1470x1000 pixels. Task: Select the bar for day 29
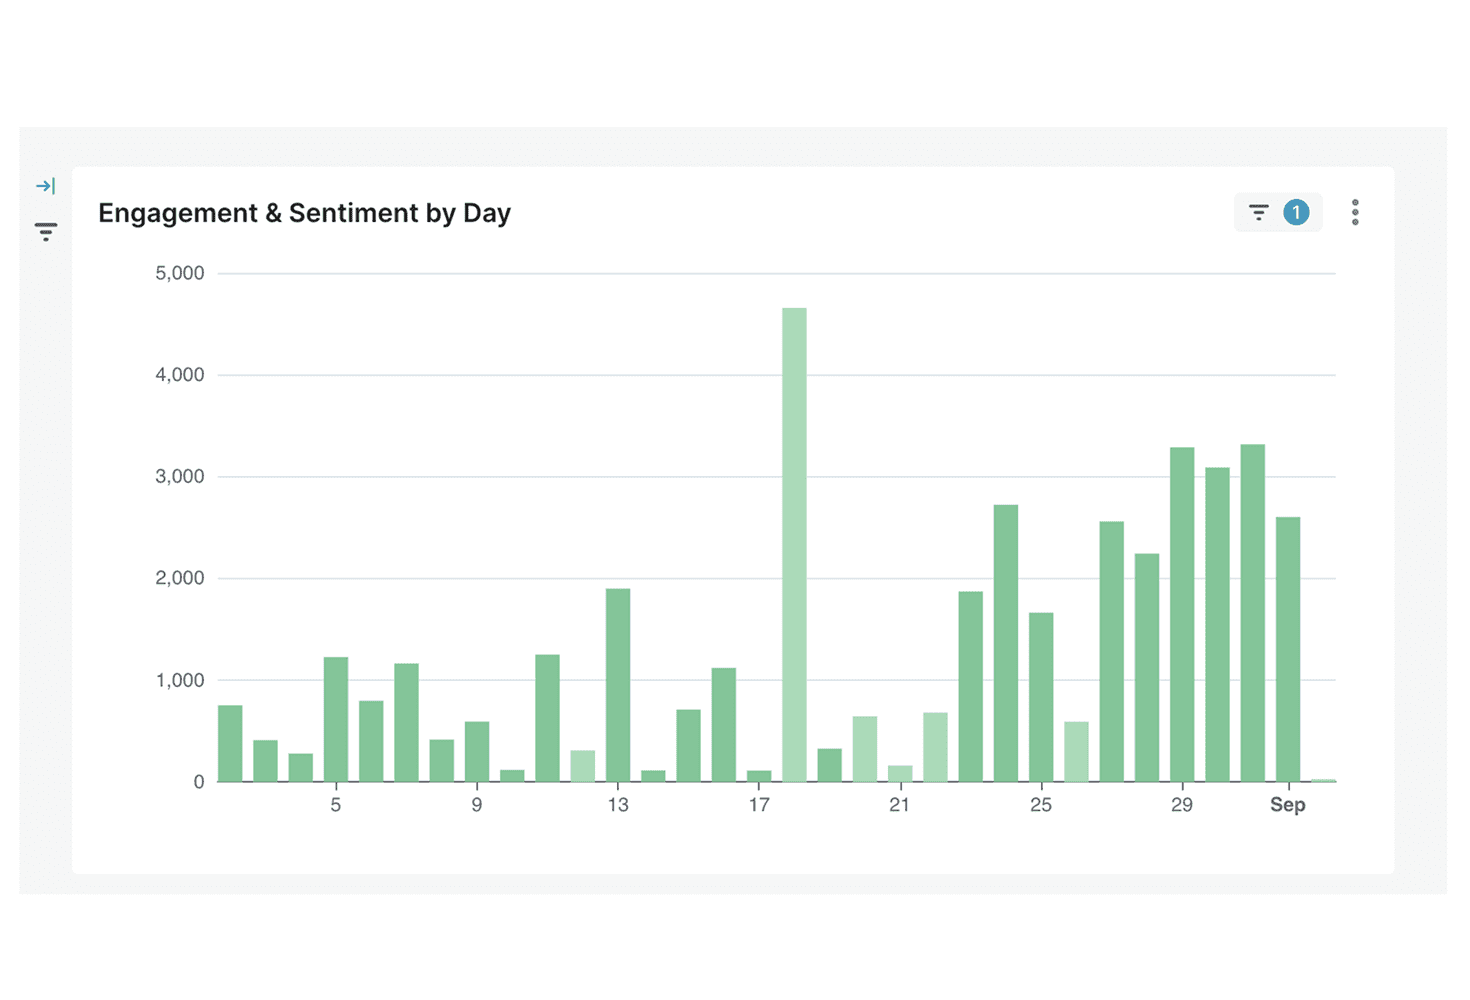[1182, 614]
